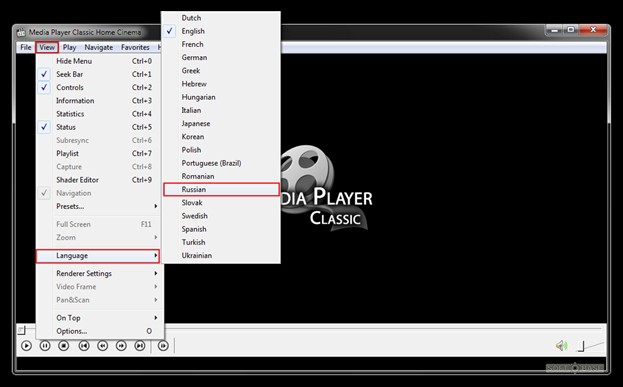
Task: Click the Skip to next icon
Action: [x=140, y=346]
